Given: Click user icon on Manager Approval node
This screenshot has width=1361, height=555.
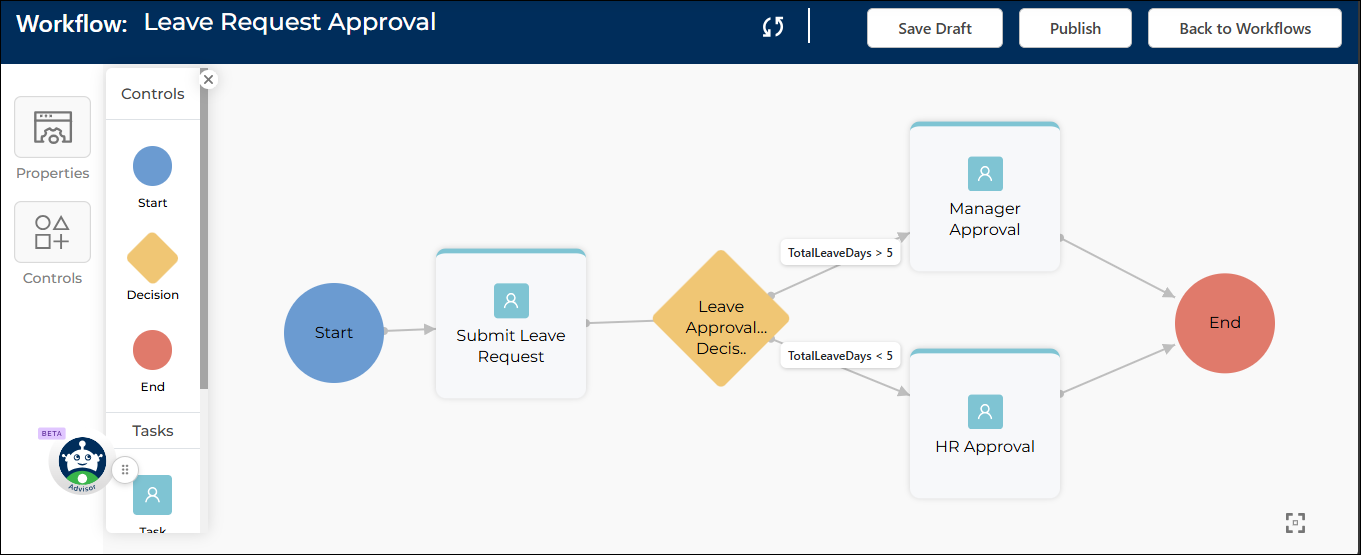Looking at the screenshot, I should pos(985,174).
